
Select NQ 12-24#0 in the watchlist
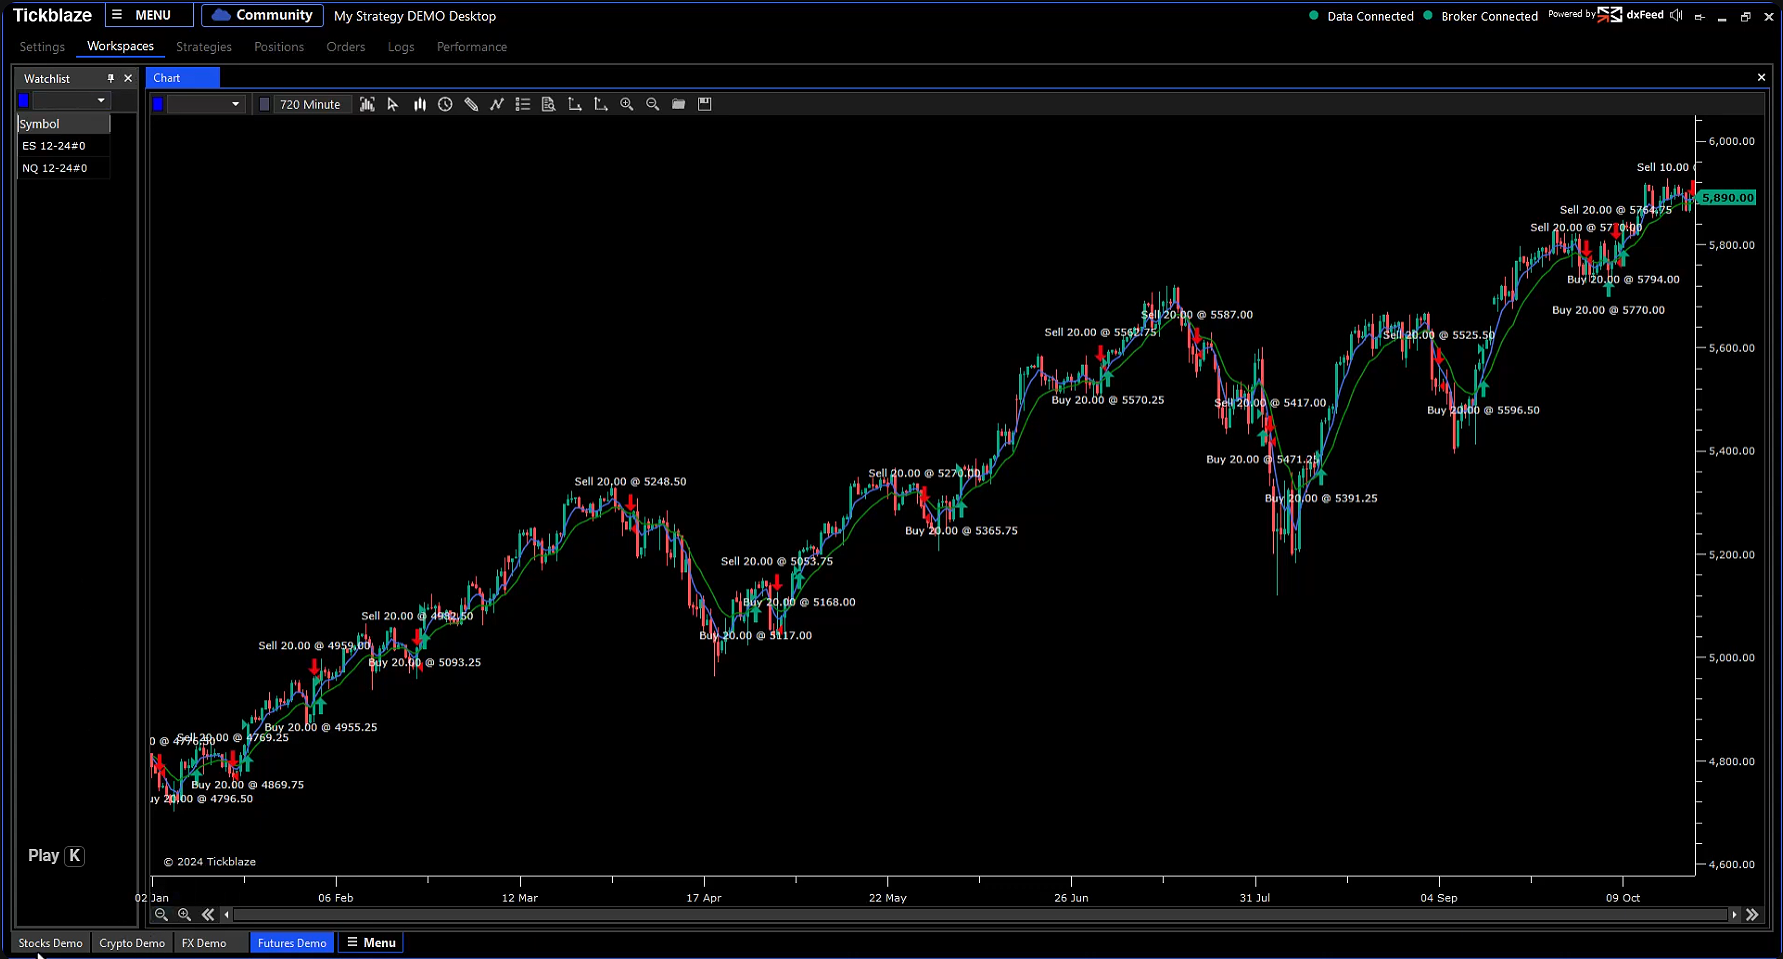55,168
